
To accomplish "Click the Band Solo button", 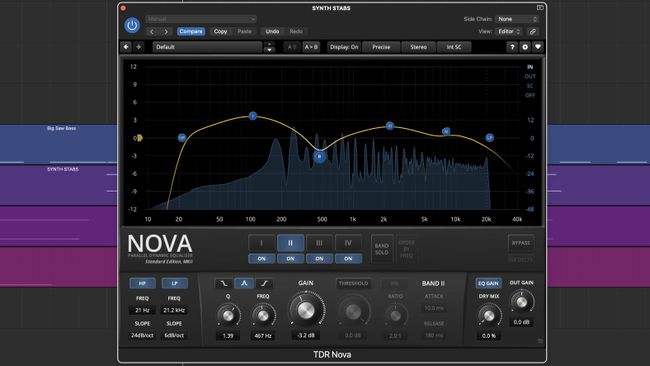I will [381, 249].
